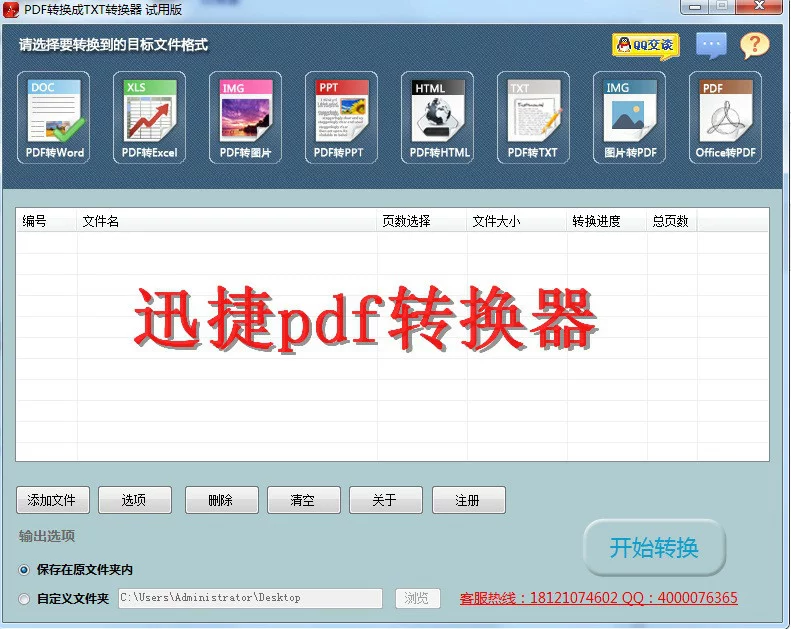Open the 客服热线 hotline link
Image resolution: width=791 pixels, height=629 pixels.
point(598,598)
